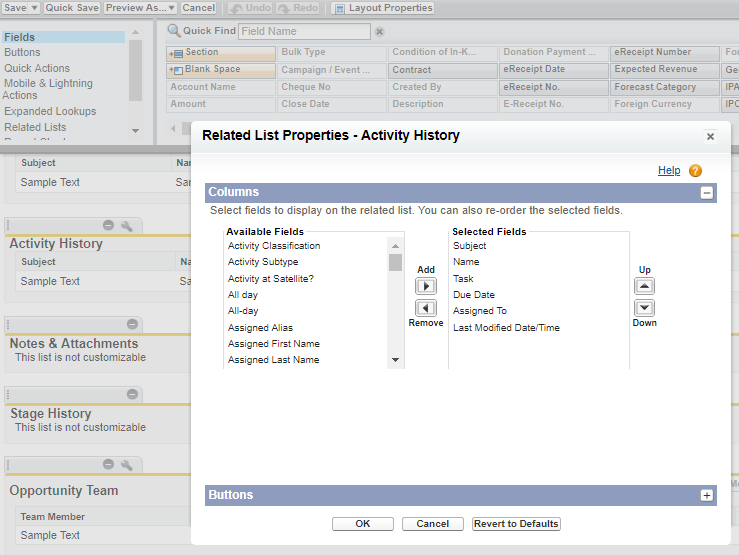The height and width of the screenshot is (555, 739).
Task: Collapse the Columns section
Action: (706, 193)
